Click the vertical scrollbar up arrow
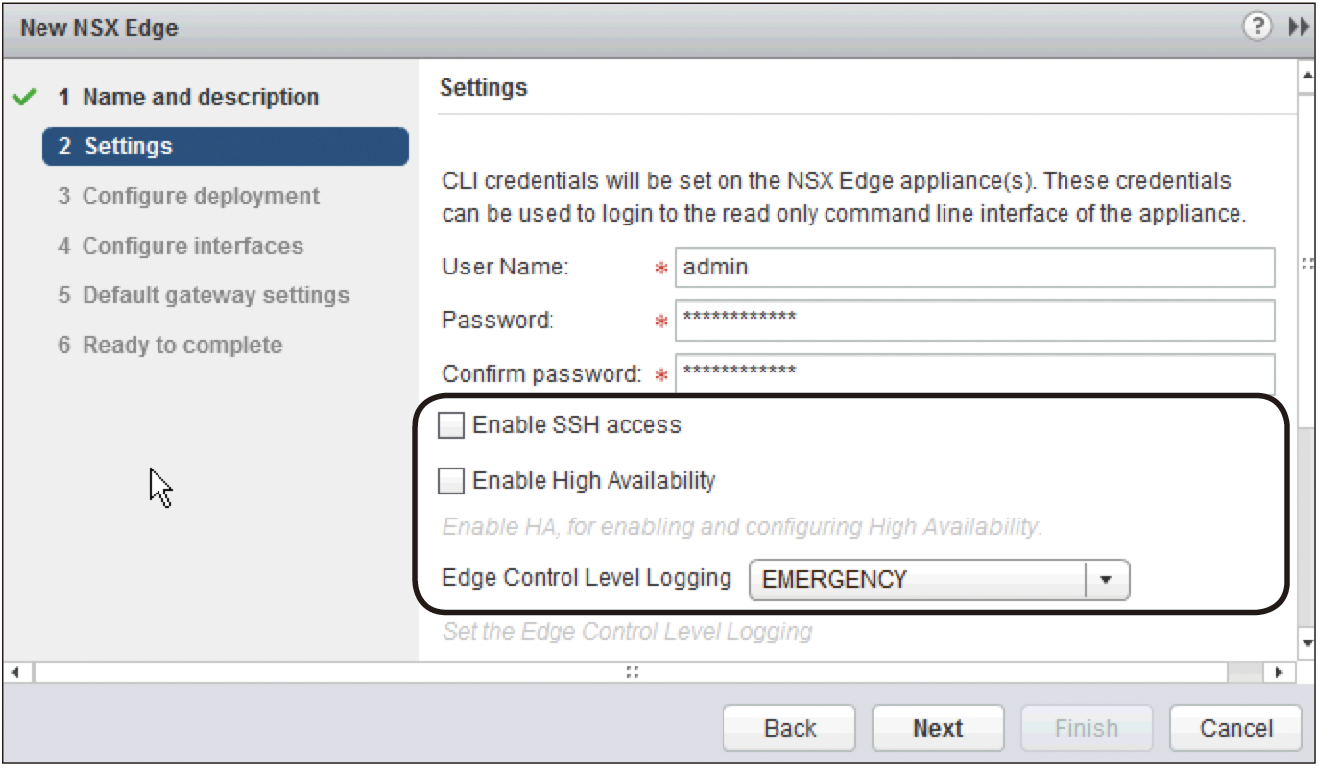The image size is (1319, 768). tap(1306, 76)
